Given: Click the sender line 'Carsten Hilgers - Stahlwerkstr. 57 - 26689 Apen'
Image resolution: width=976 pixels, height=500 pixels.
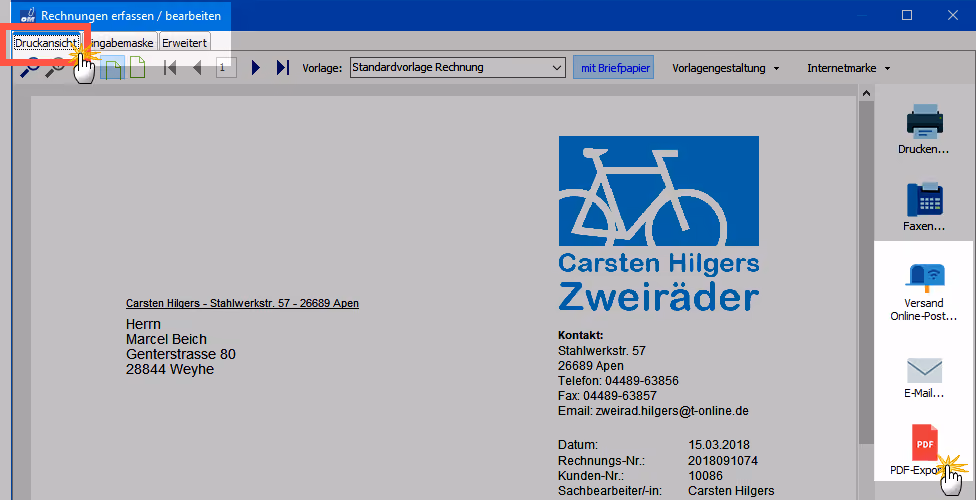Looking at the screenshot, I should [242, 303].
